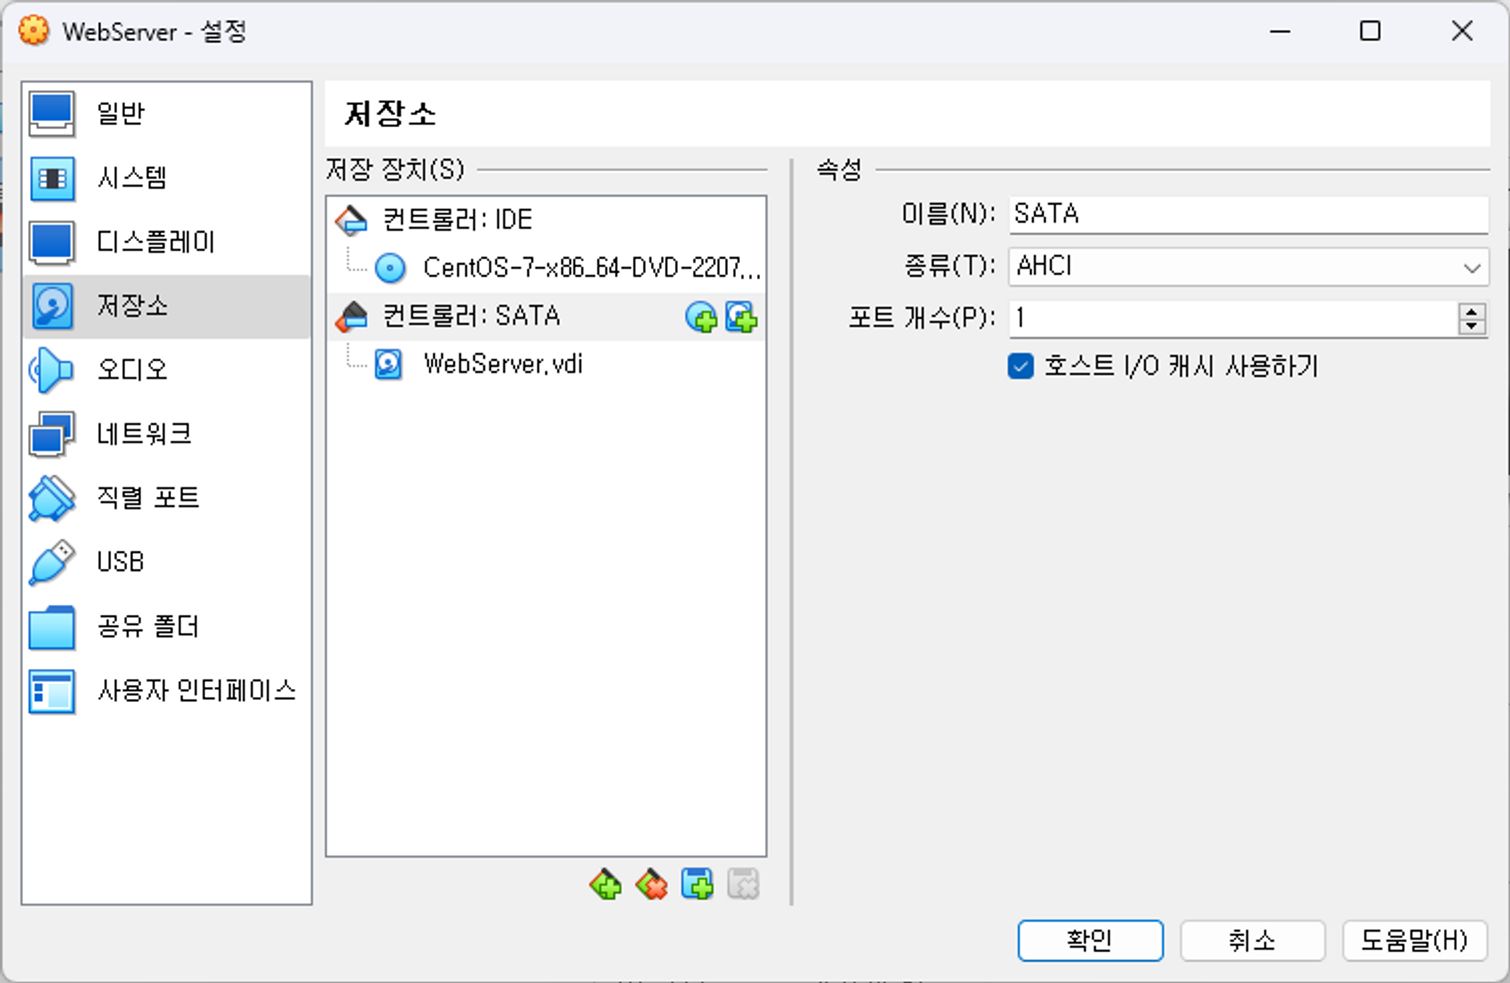Open the 공유 폴더 settings category
The height and width of the screenshot is (983, 1510).
coord(166,626)
